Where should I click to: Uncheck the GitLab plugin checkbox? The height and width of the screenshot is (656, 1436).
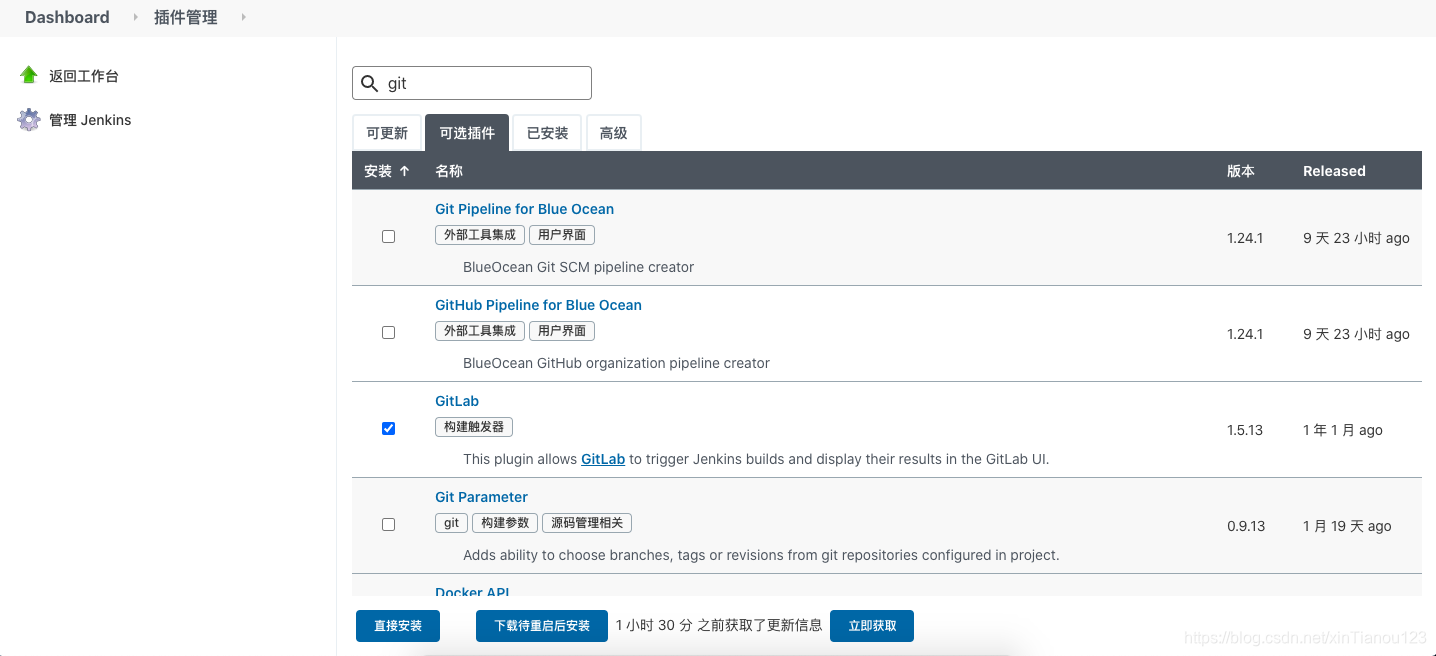[389, 429]
